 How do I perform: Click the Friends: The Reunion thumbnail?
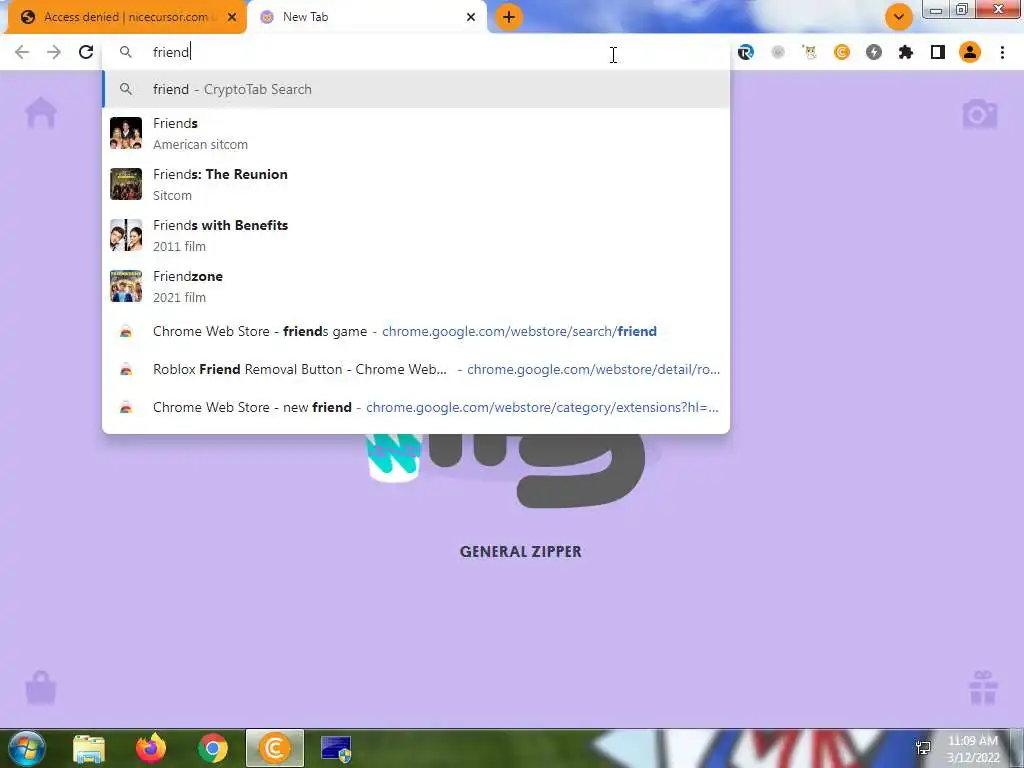(x=125, y=184)
